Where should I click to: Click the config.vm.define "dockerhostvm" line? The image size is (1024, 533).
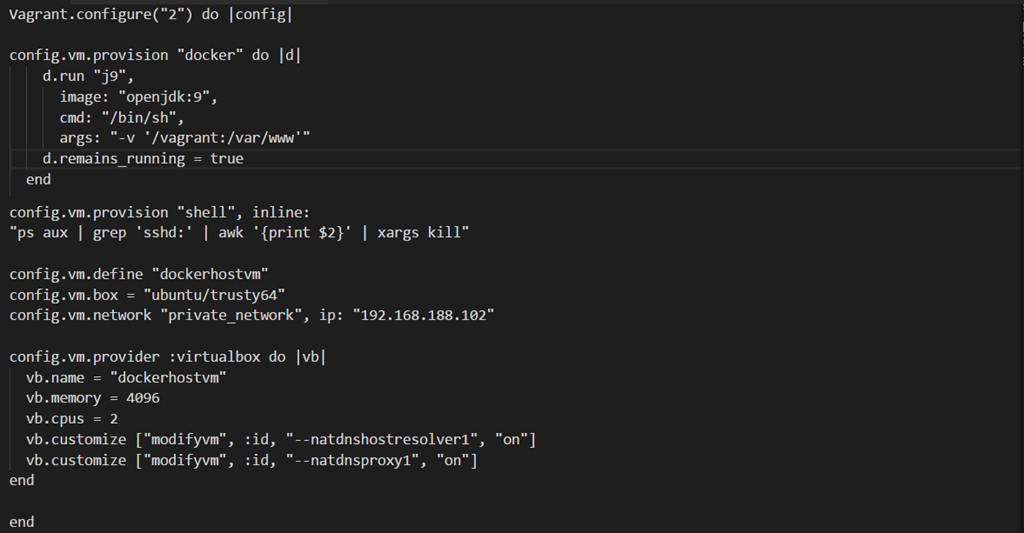(x=140, y=273)
